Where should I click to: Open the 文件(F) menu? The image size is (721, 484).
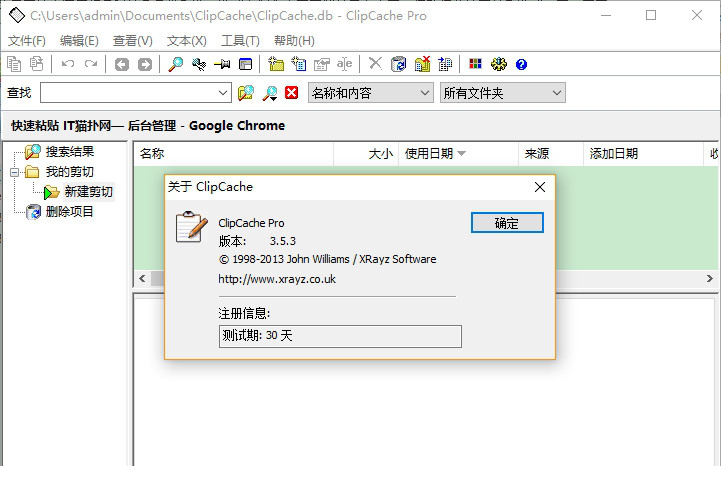tap(27, 41)
